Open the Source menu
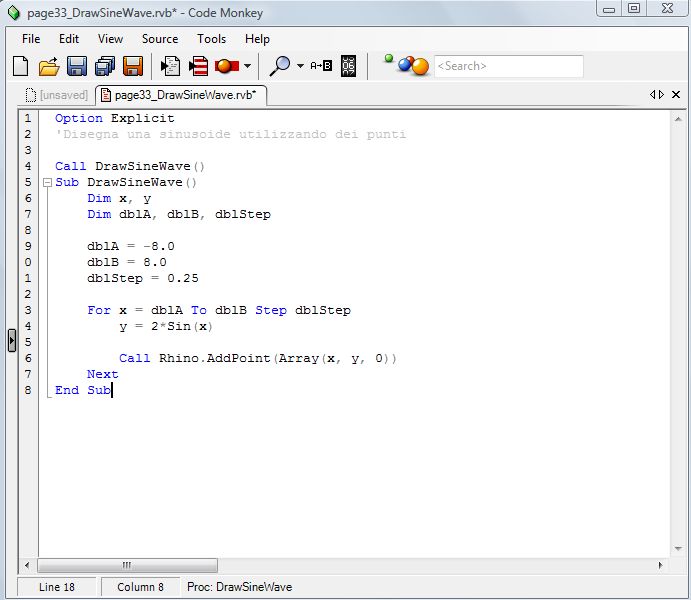This screenshot has height=600, width=691. tap(160, 39)
